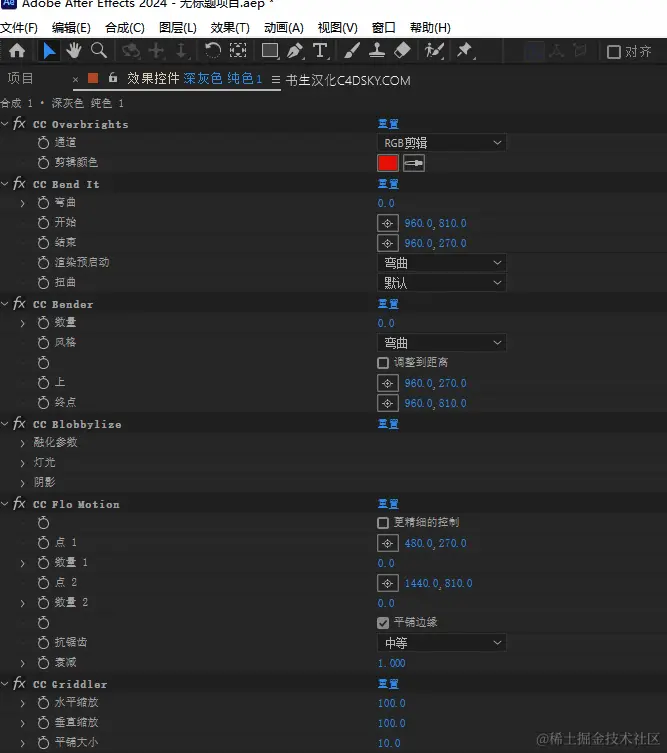Screen dimensions: 667x753
Task: Uncheck the 平铺边缘 checkbox
Action: pyautogui.click(x=383, y=623)
